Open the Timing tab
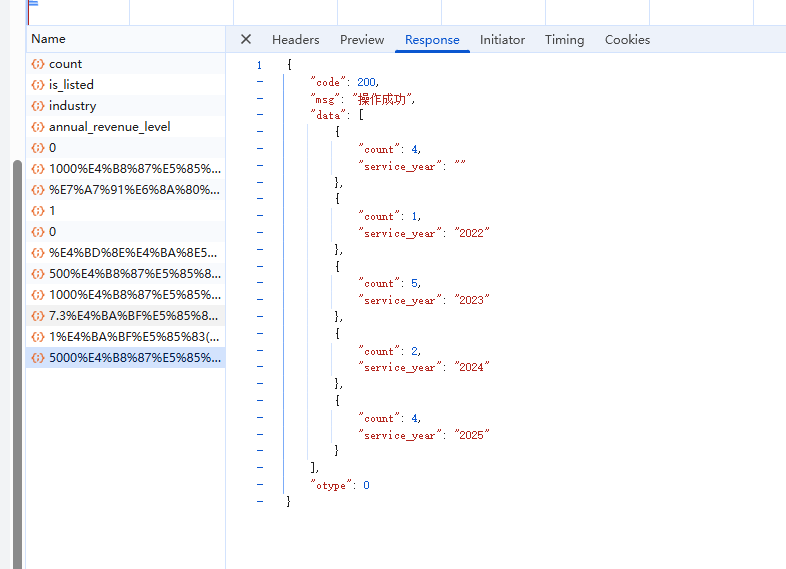This screenshot has width=786, height=569. click(x=564, y=40)
